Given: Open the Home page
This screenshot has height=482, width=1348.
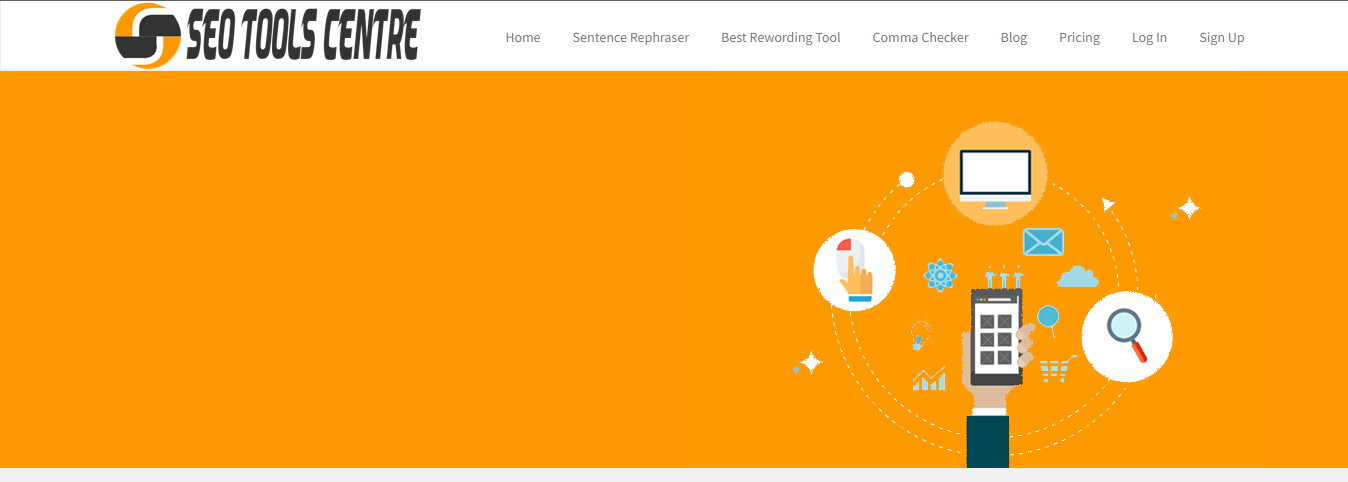Looking at the screenshot, I should coord(523,37).
